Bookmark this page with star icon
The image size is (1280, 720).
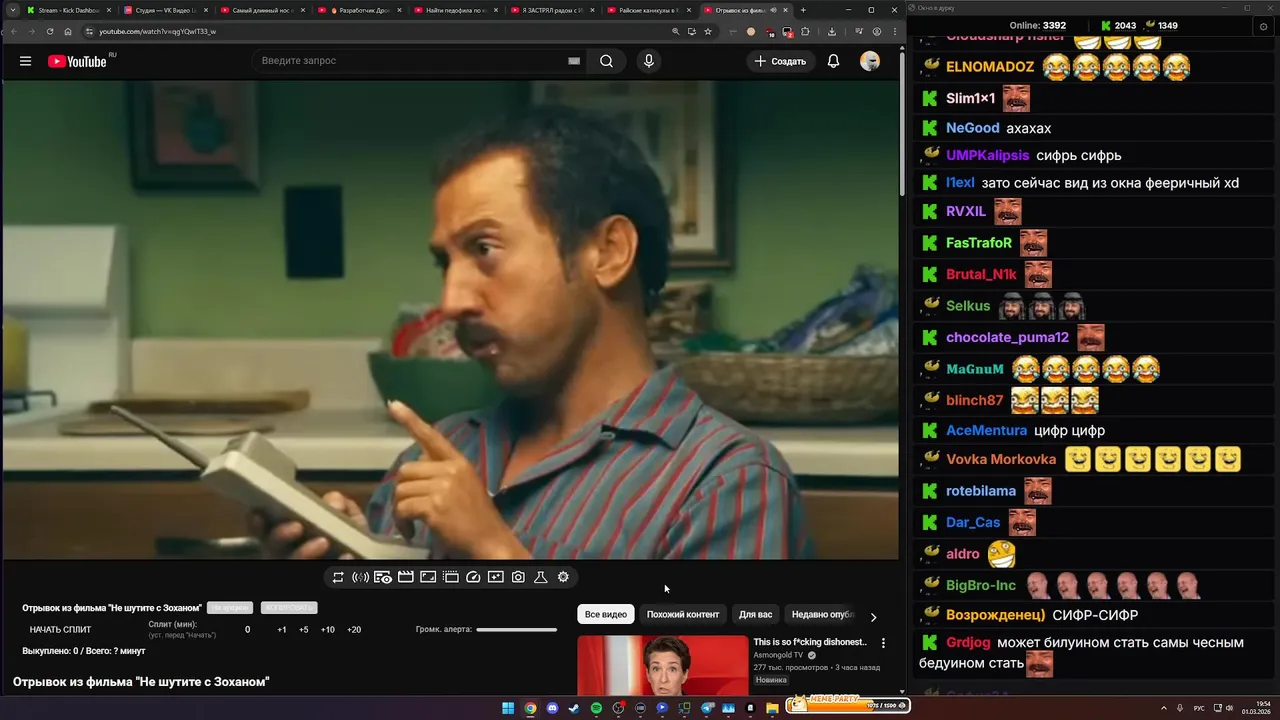708,31
